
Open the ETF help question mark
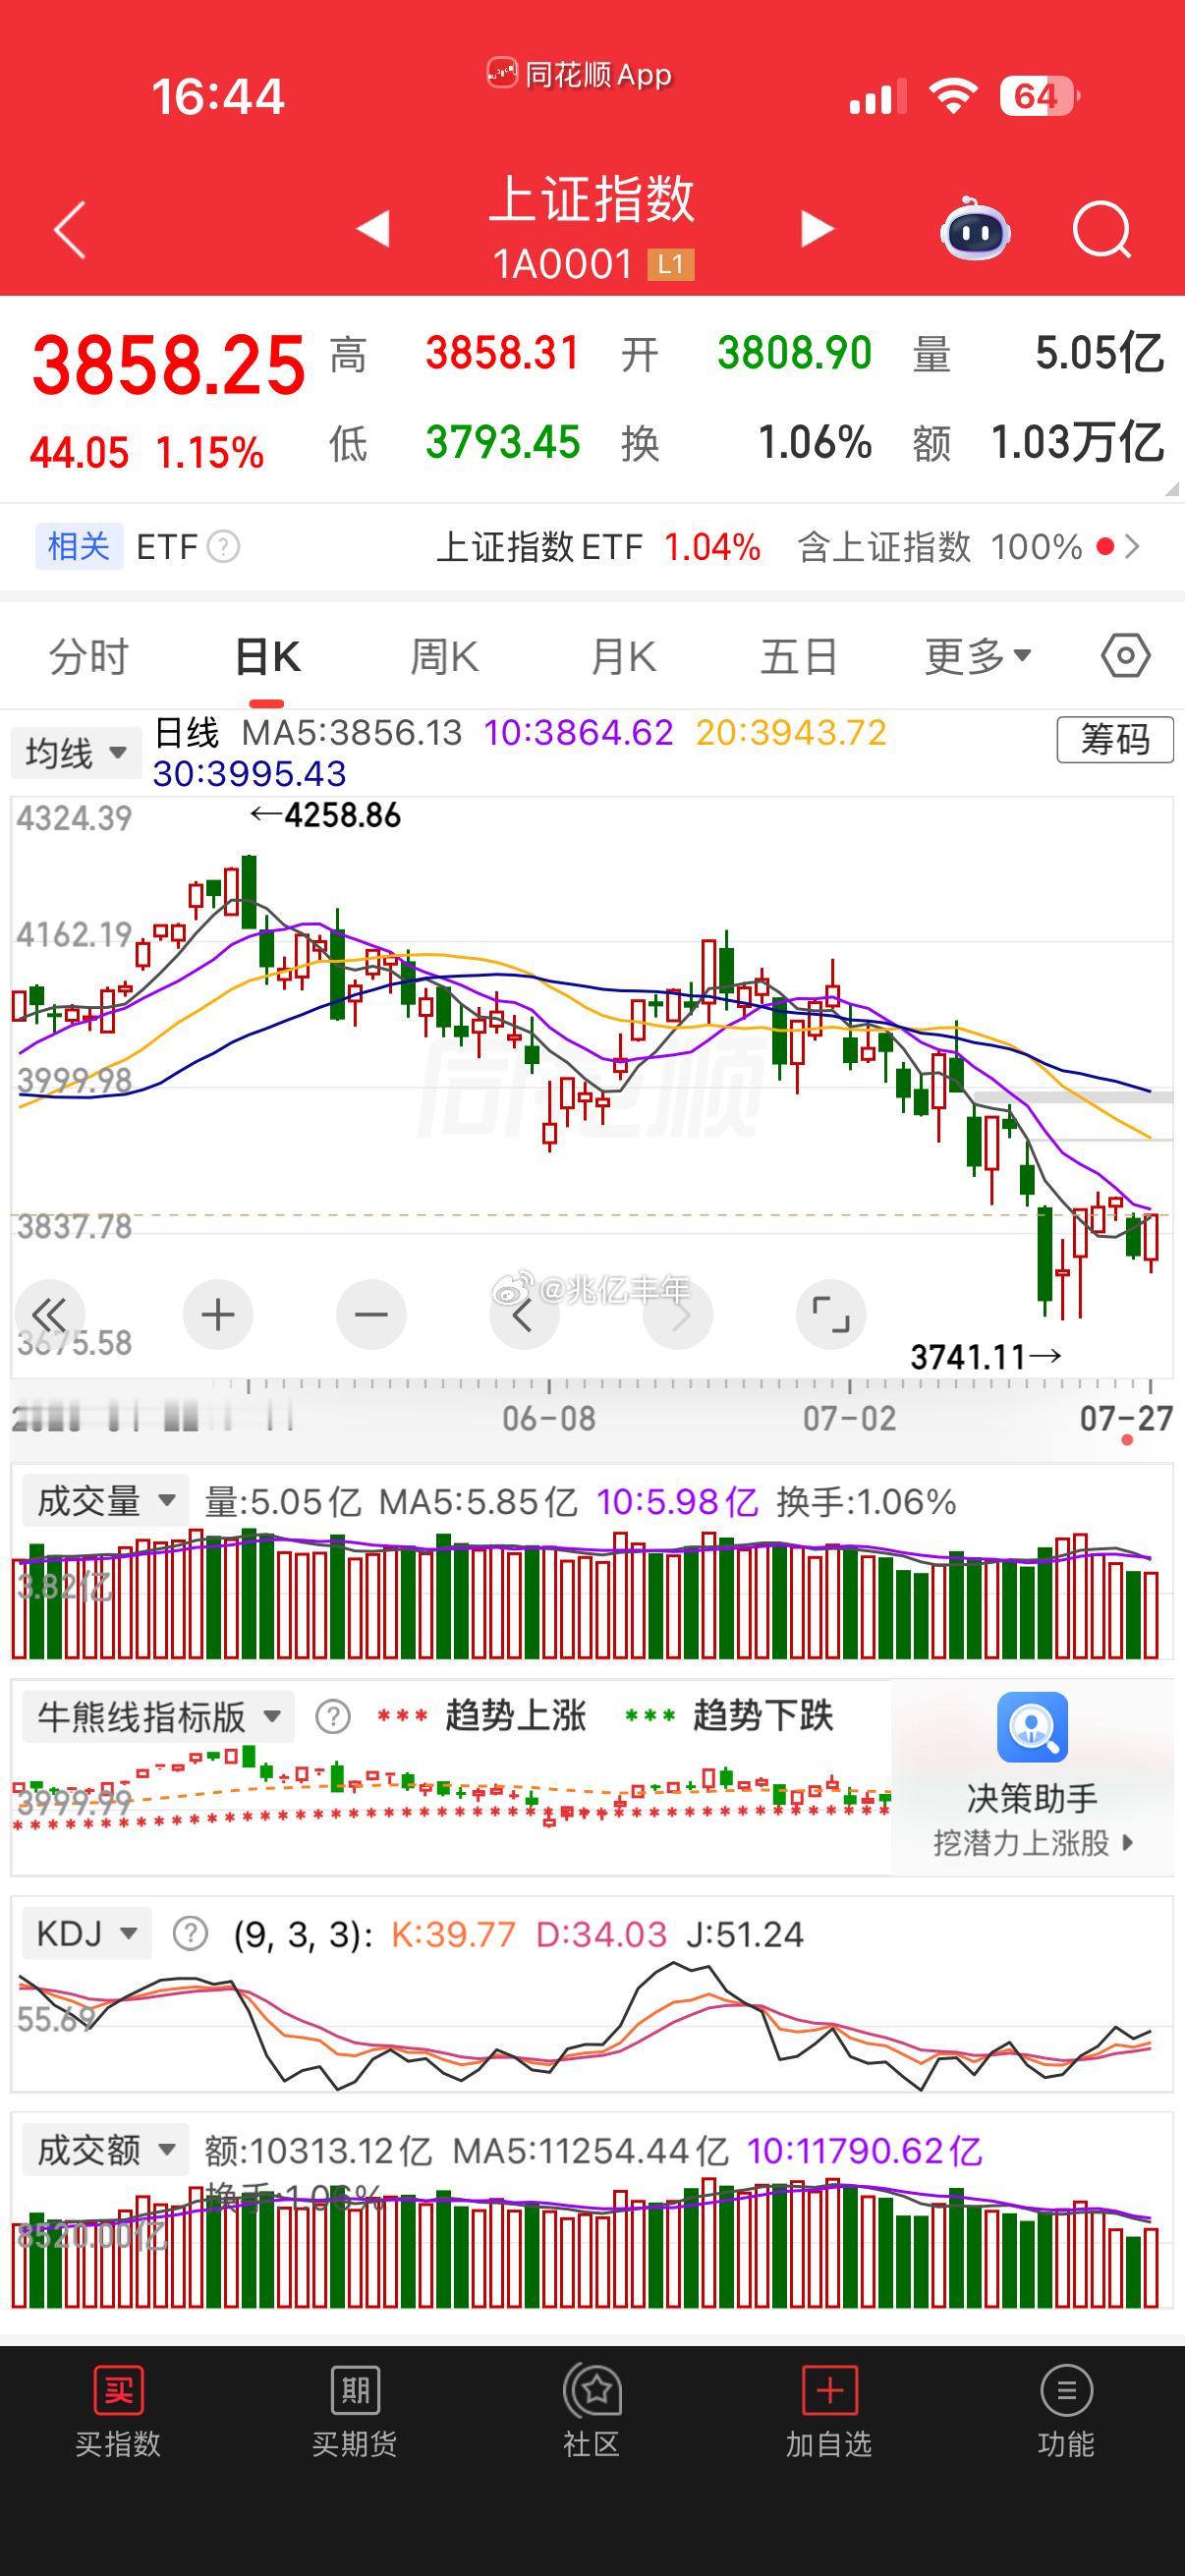point(223,547)
